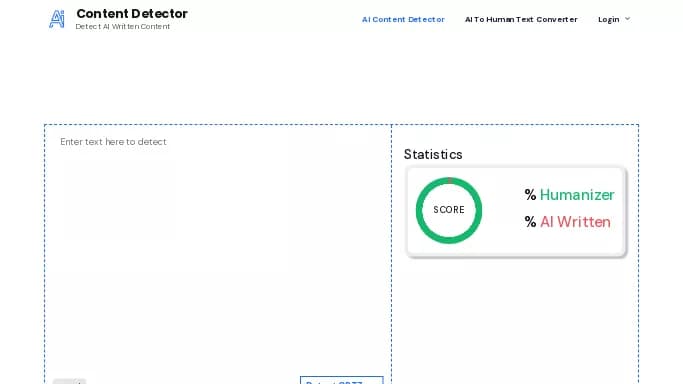683x384 pixels.
Task: Expand the chevron next to Login
Action: pyautogui.click(x=627, y=19)
